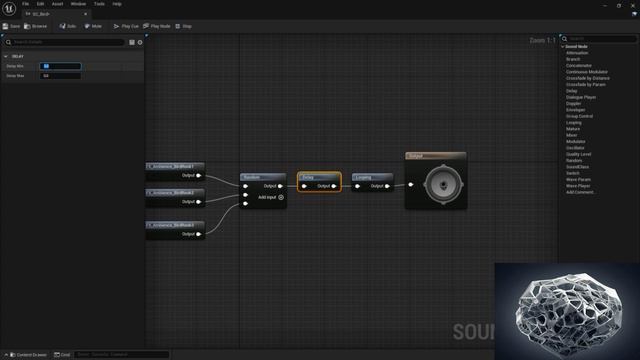Click the Output node's input pin

[411, 184]
